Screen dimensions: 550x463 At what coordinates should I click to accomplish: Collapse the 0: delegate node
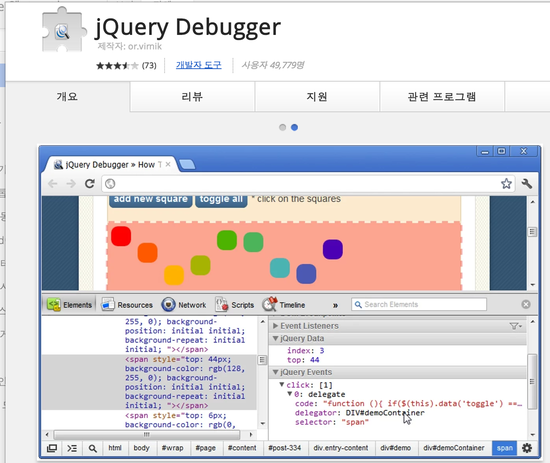(290, 394)
